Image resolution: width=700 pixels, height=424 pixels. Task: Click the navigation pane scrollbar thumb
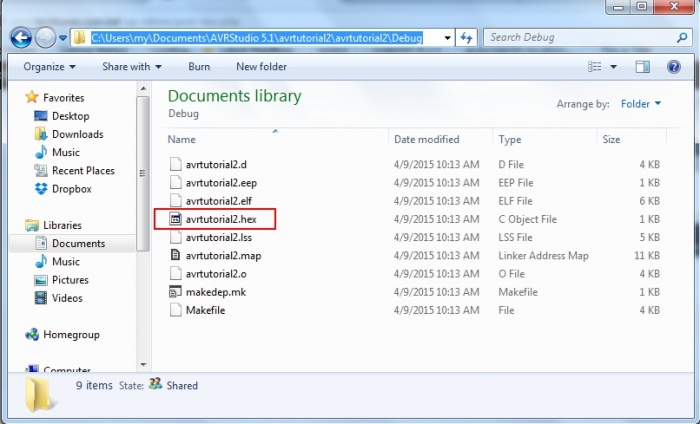tap(143, 173)
